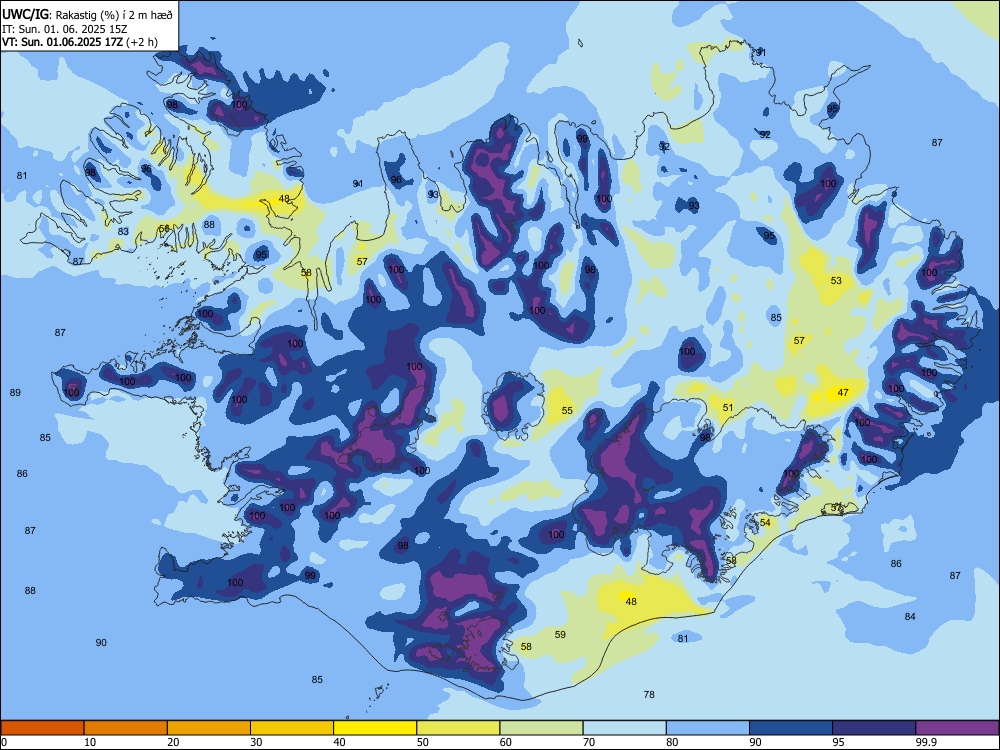Image resolution: width=1000 pixels, height=750 pixels.
Task: Pick the pale yellow 50–60 legend swatch
Action: 458,728
